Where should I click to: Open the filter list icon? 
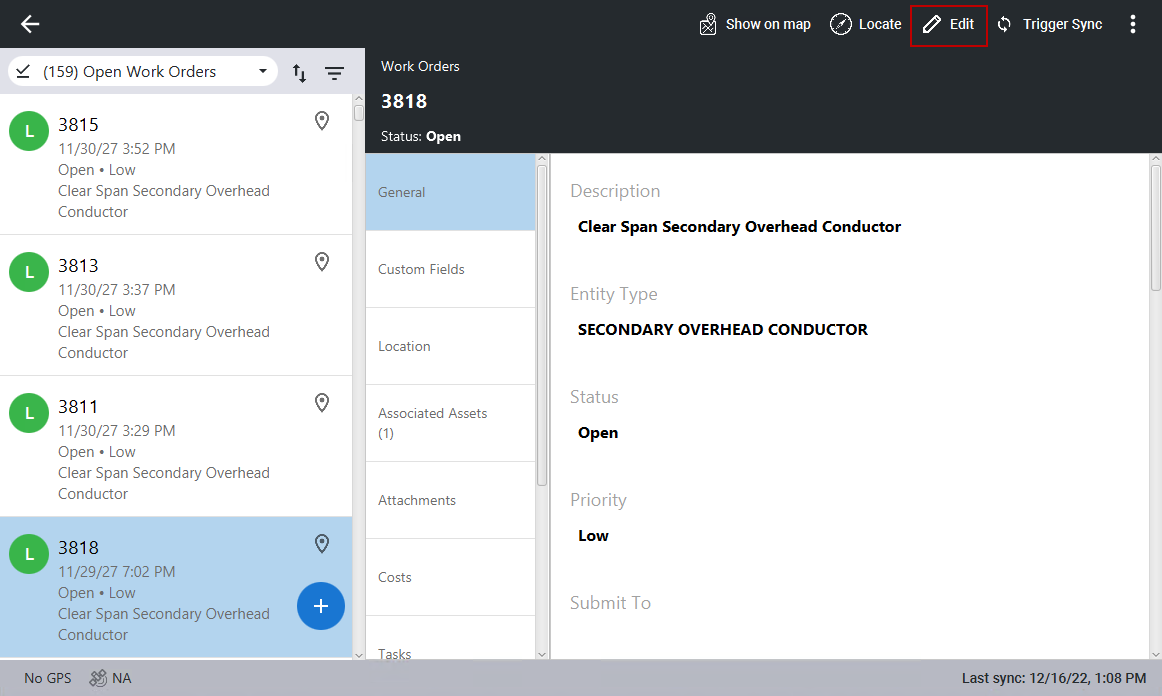coord(334,73)
